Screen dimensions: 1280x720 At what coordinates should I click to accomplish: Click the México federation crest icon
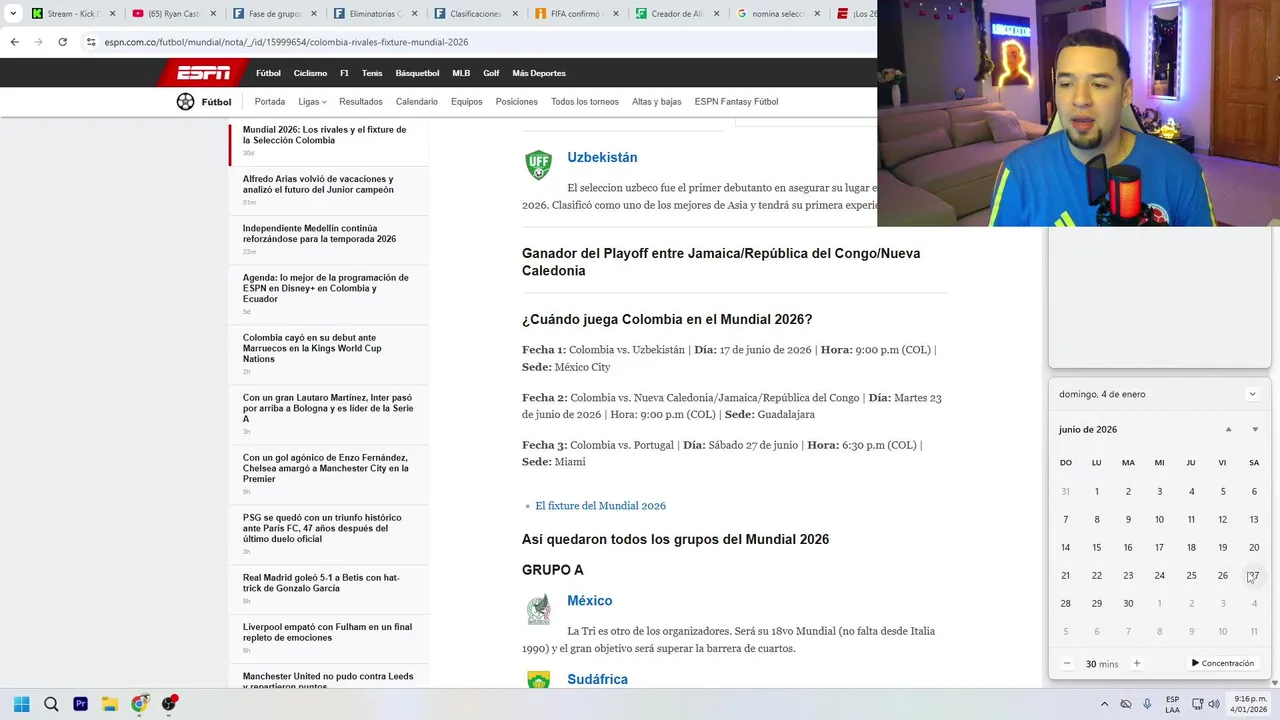[538, 609]
